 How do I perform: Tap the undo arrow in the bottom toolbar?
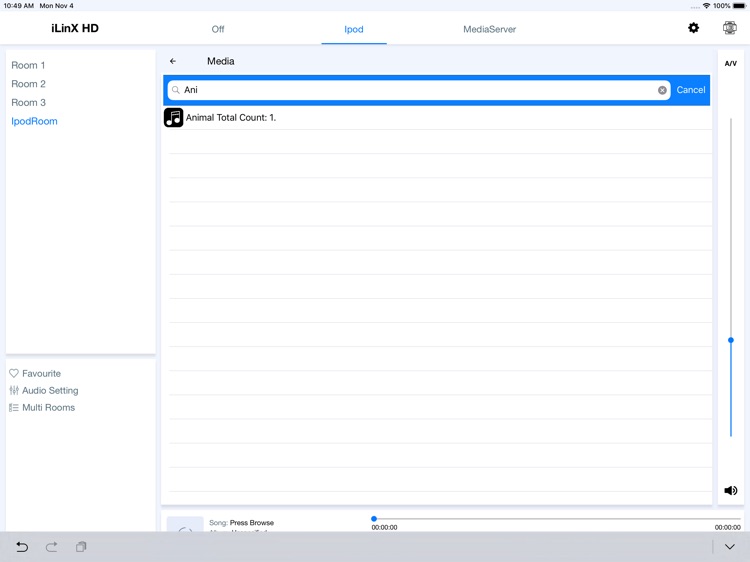pyautogui.click(x=22, y=547)
